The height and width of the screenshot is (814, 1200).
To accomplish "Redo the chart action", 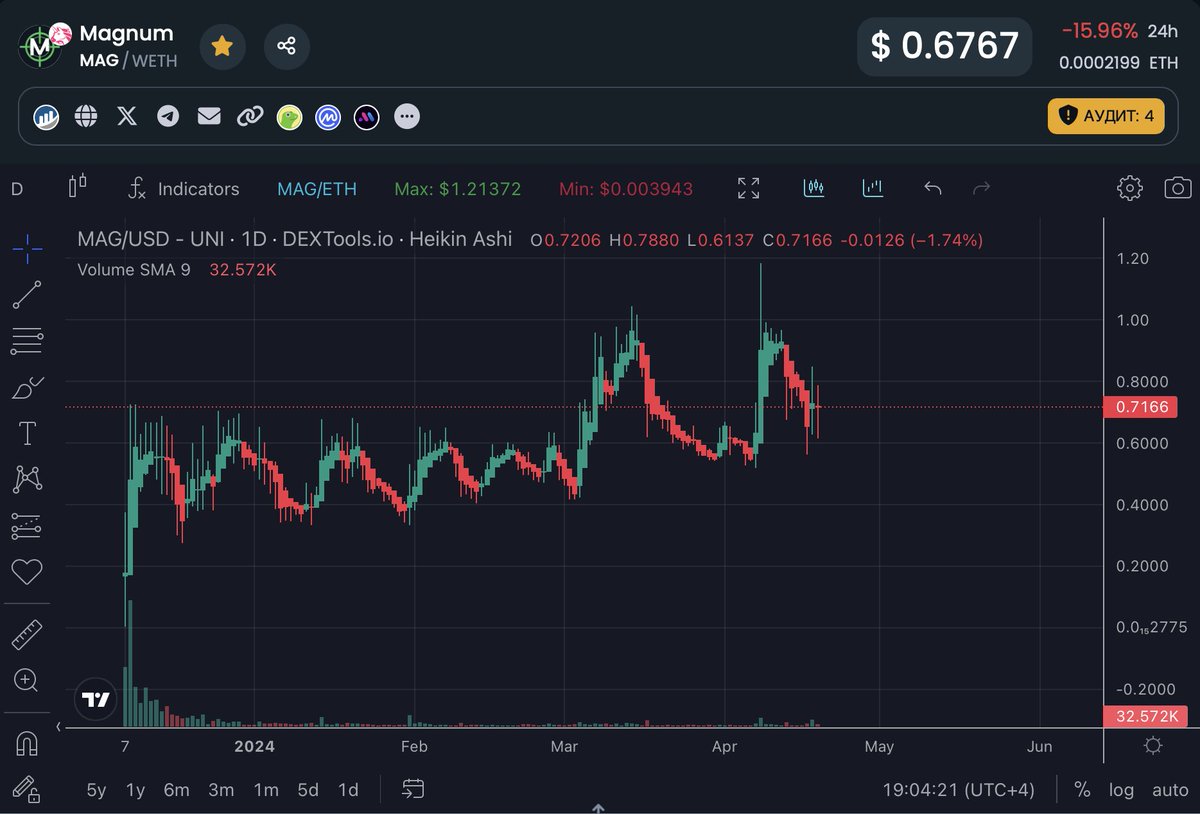I will 981,188.
